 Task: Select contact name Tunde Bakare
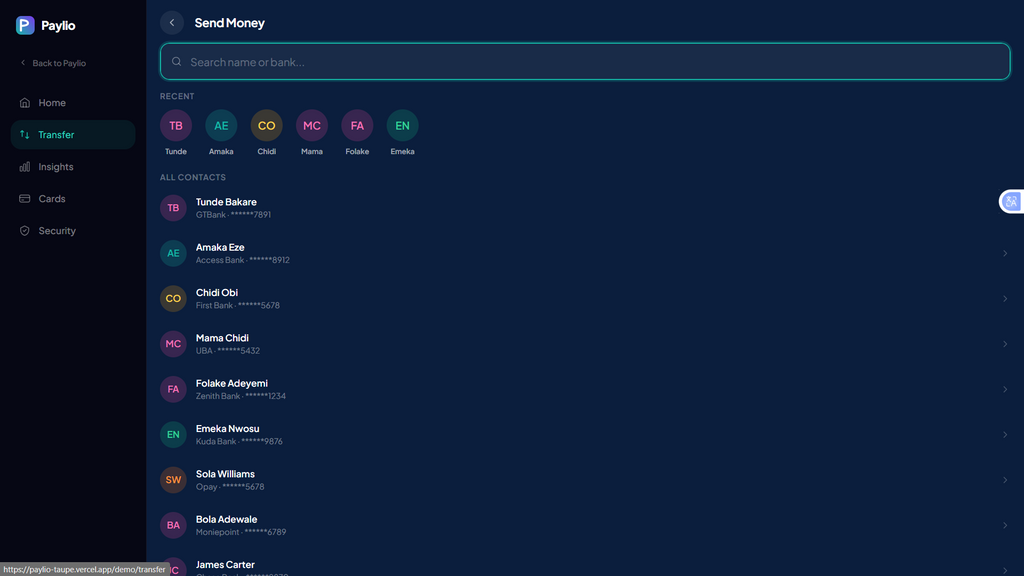pos(226,202)
